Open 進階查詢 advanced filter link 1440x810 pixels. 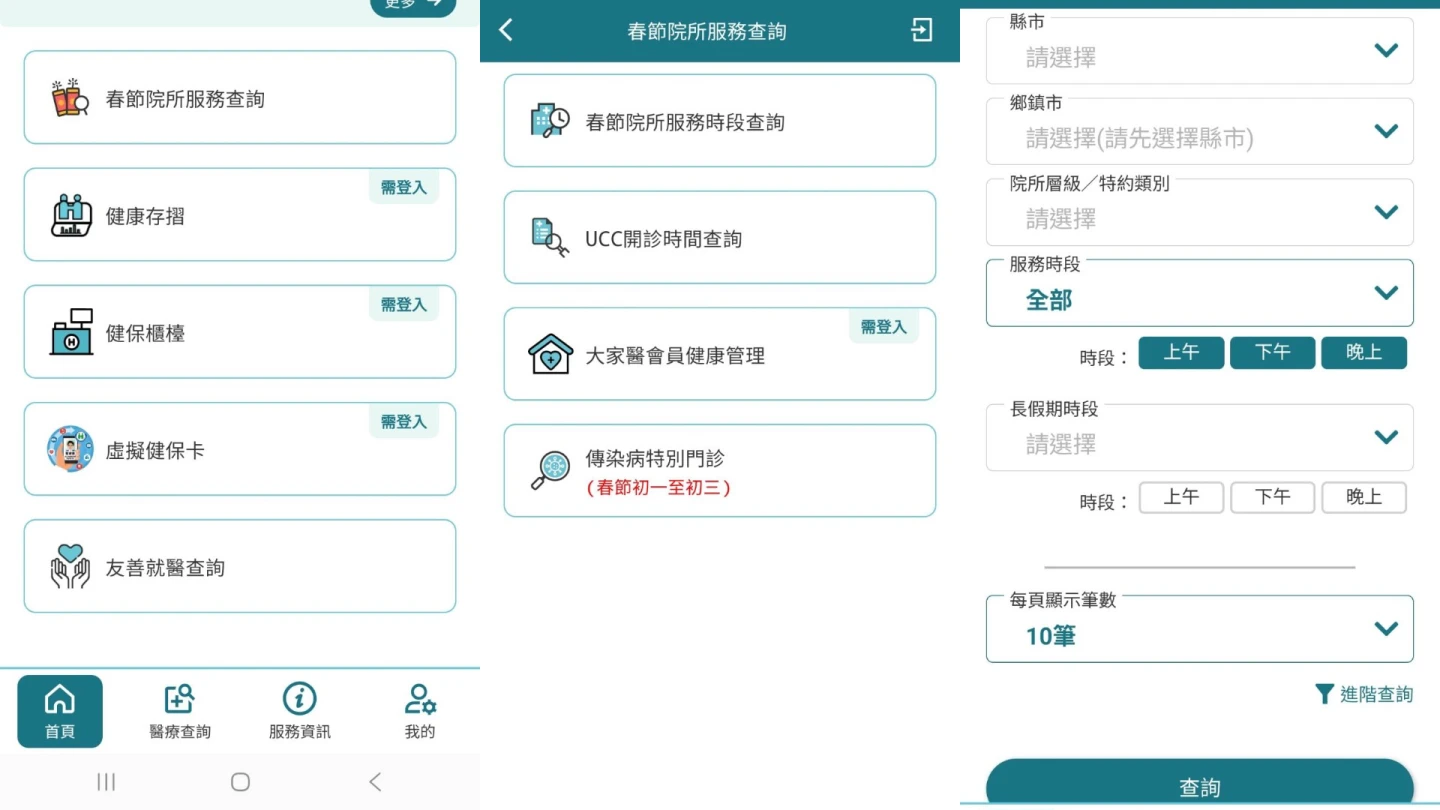1364,694
